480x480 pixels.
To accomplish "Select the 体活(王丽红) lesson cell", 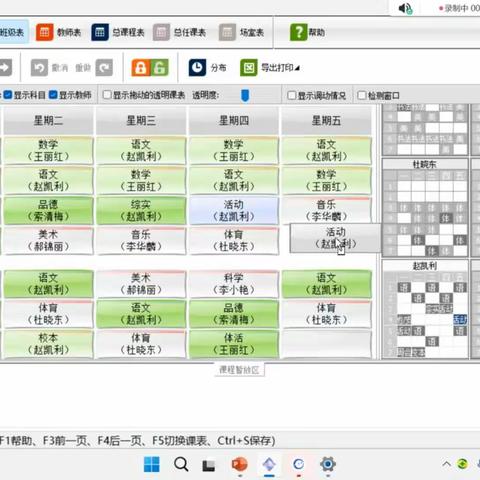I will coord(234,344).
